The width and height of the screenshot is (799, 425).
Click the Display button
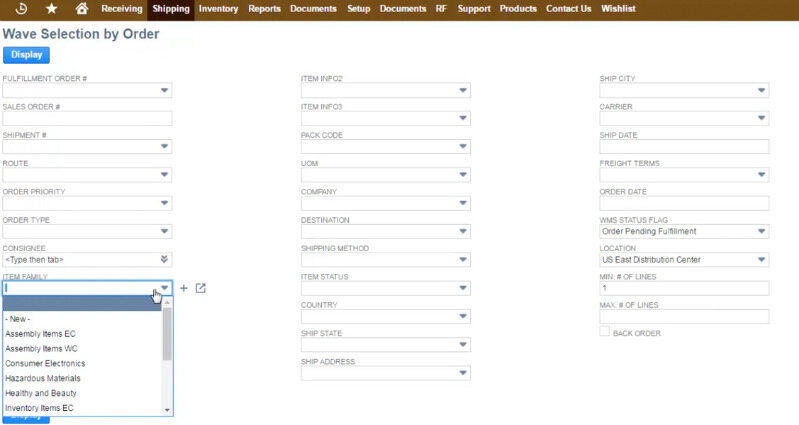[26, 54]
